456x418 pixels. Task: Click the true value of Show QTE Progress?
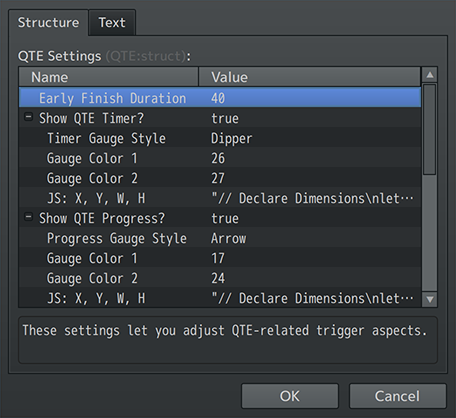pos(225,218)
